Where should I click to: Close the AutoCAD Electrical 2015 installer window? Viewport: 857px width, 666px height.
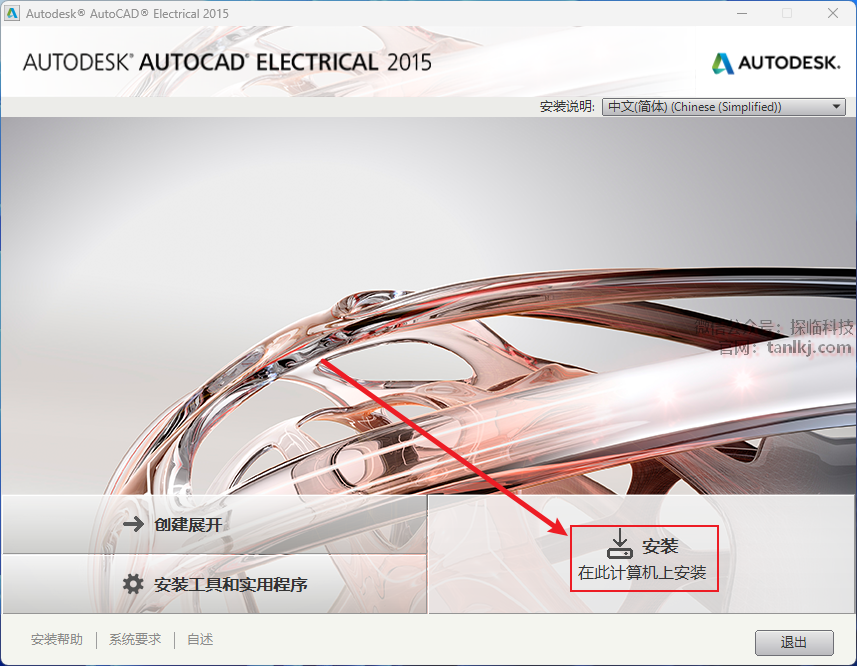coord(832,13)
